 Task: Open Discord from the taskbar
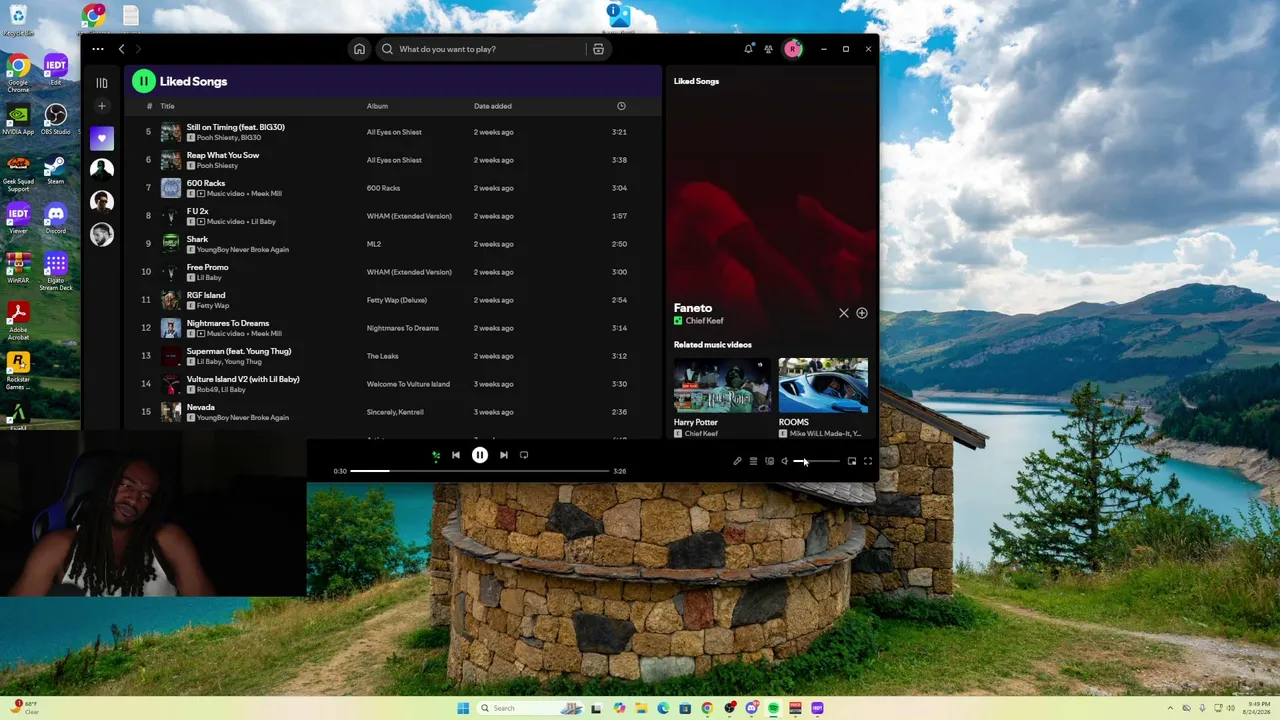coord(751,708)
